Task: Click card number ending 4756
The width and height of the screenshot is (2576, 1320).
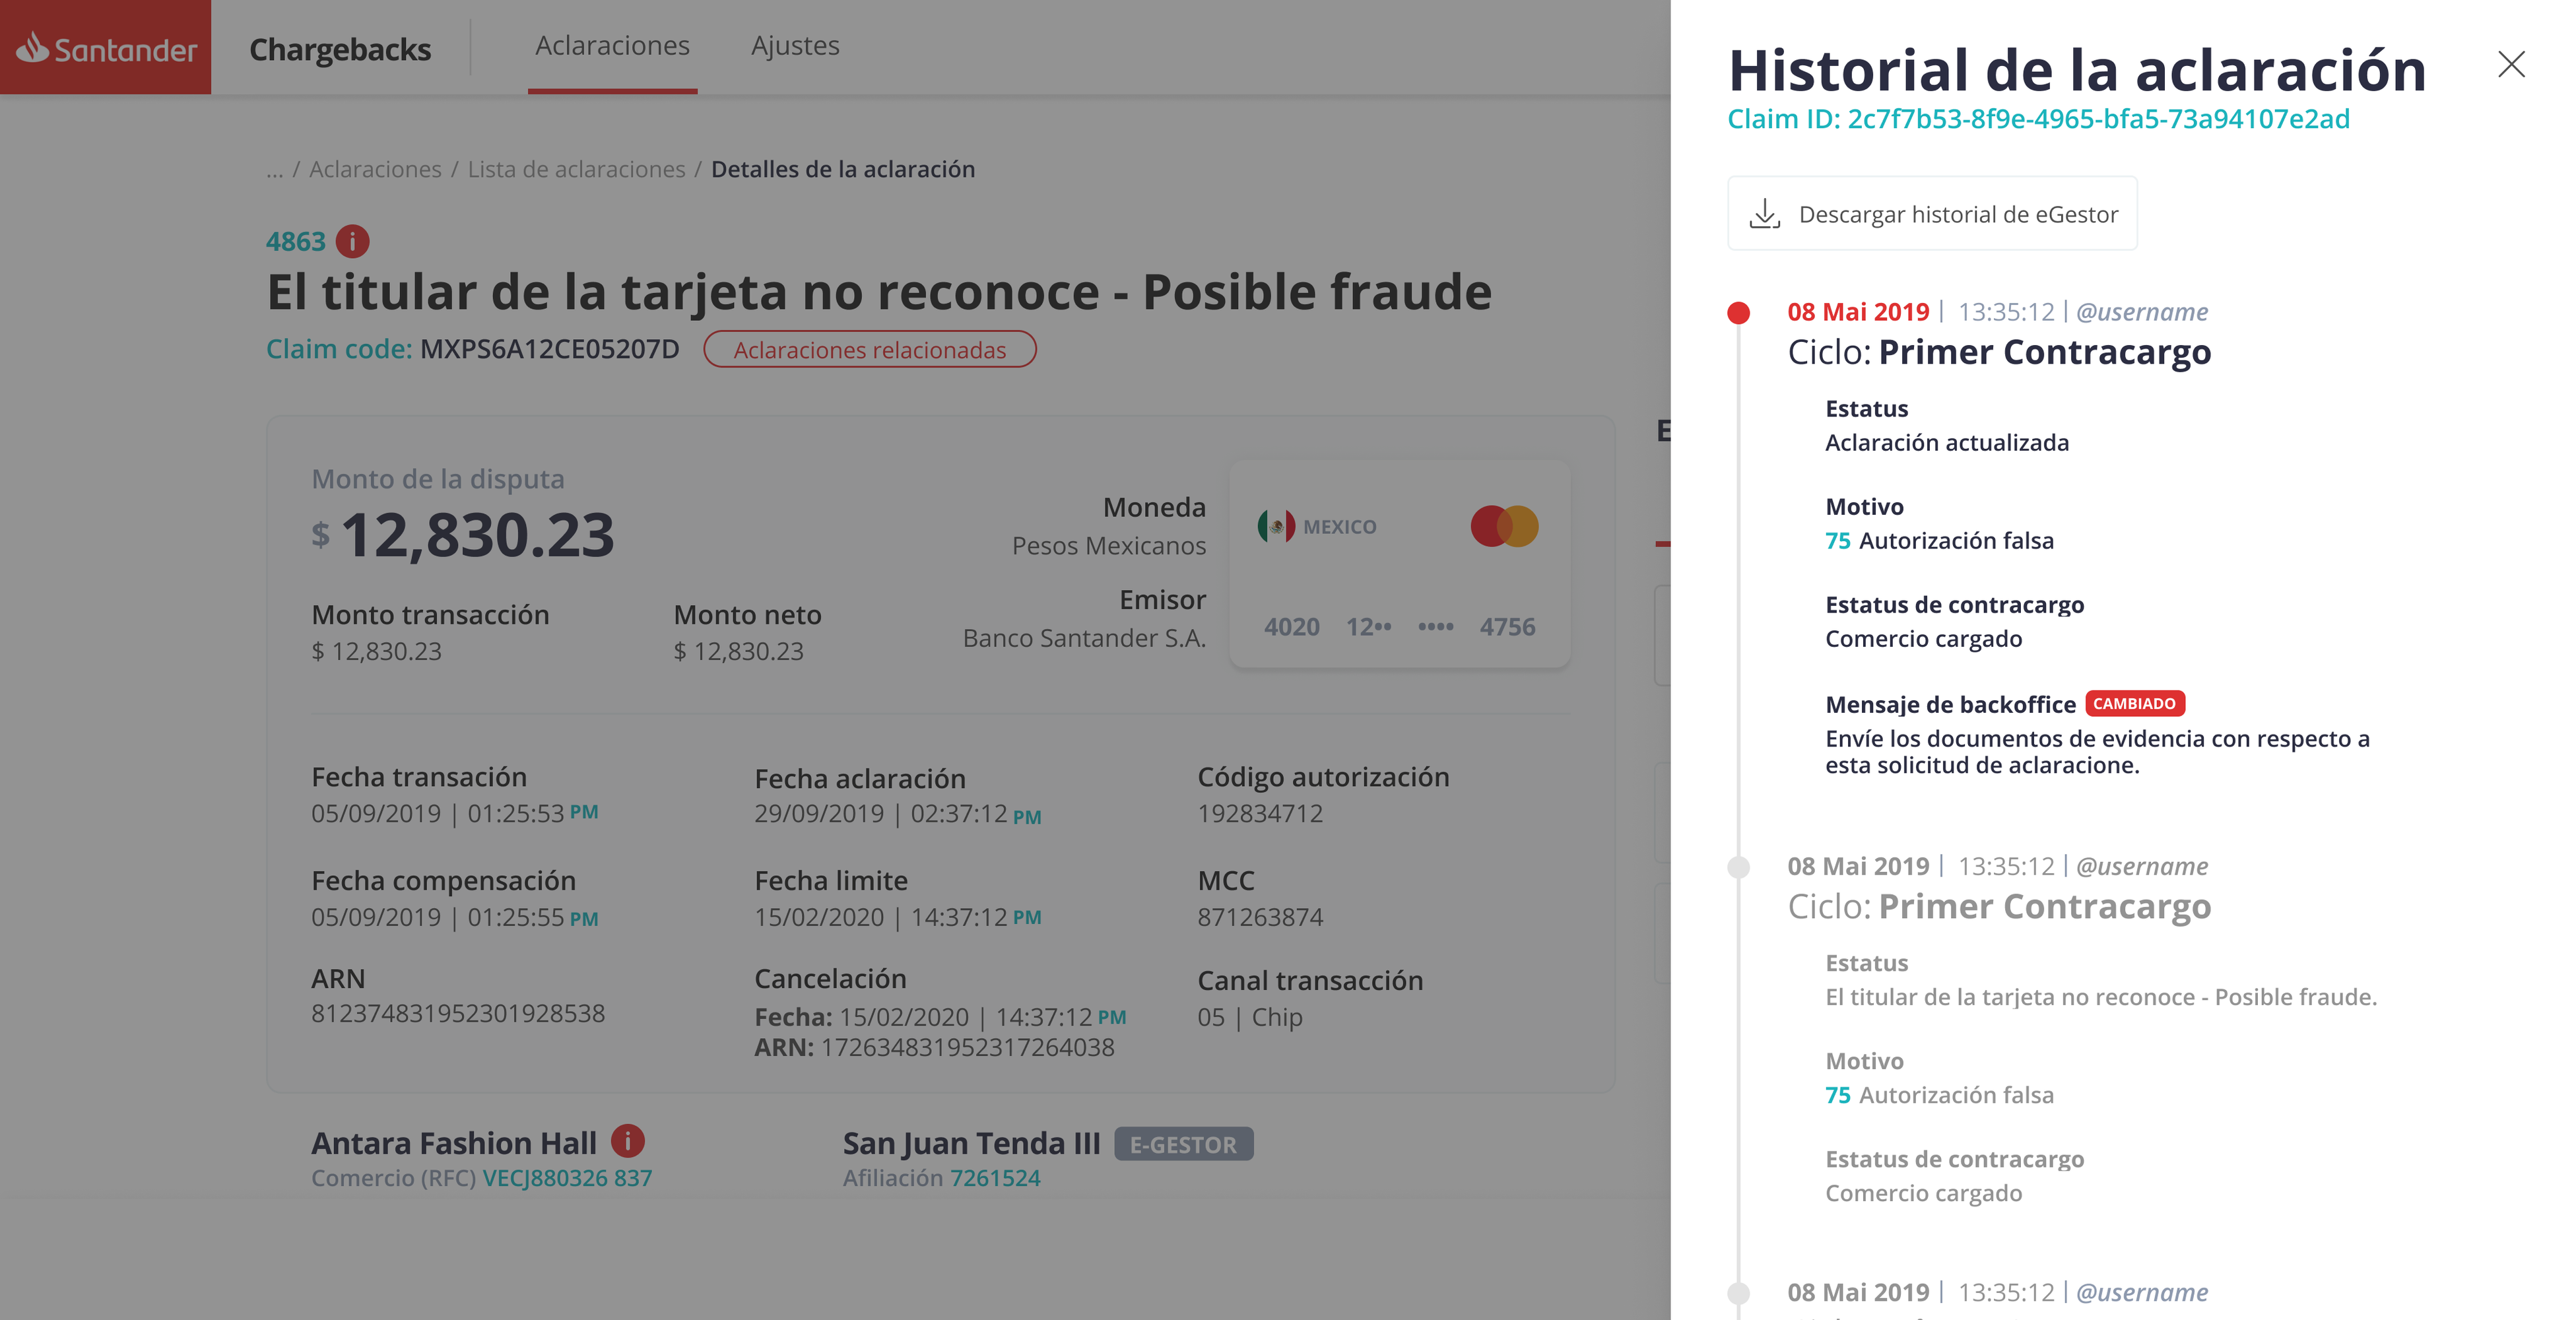Action: [x=1507, y=627]
